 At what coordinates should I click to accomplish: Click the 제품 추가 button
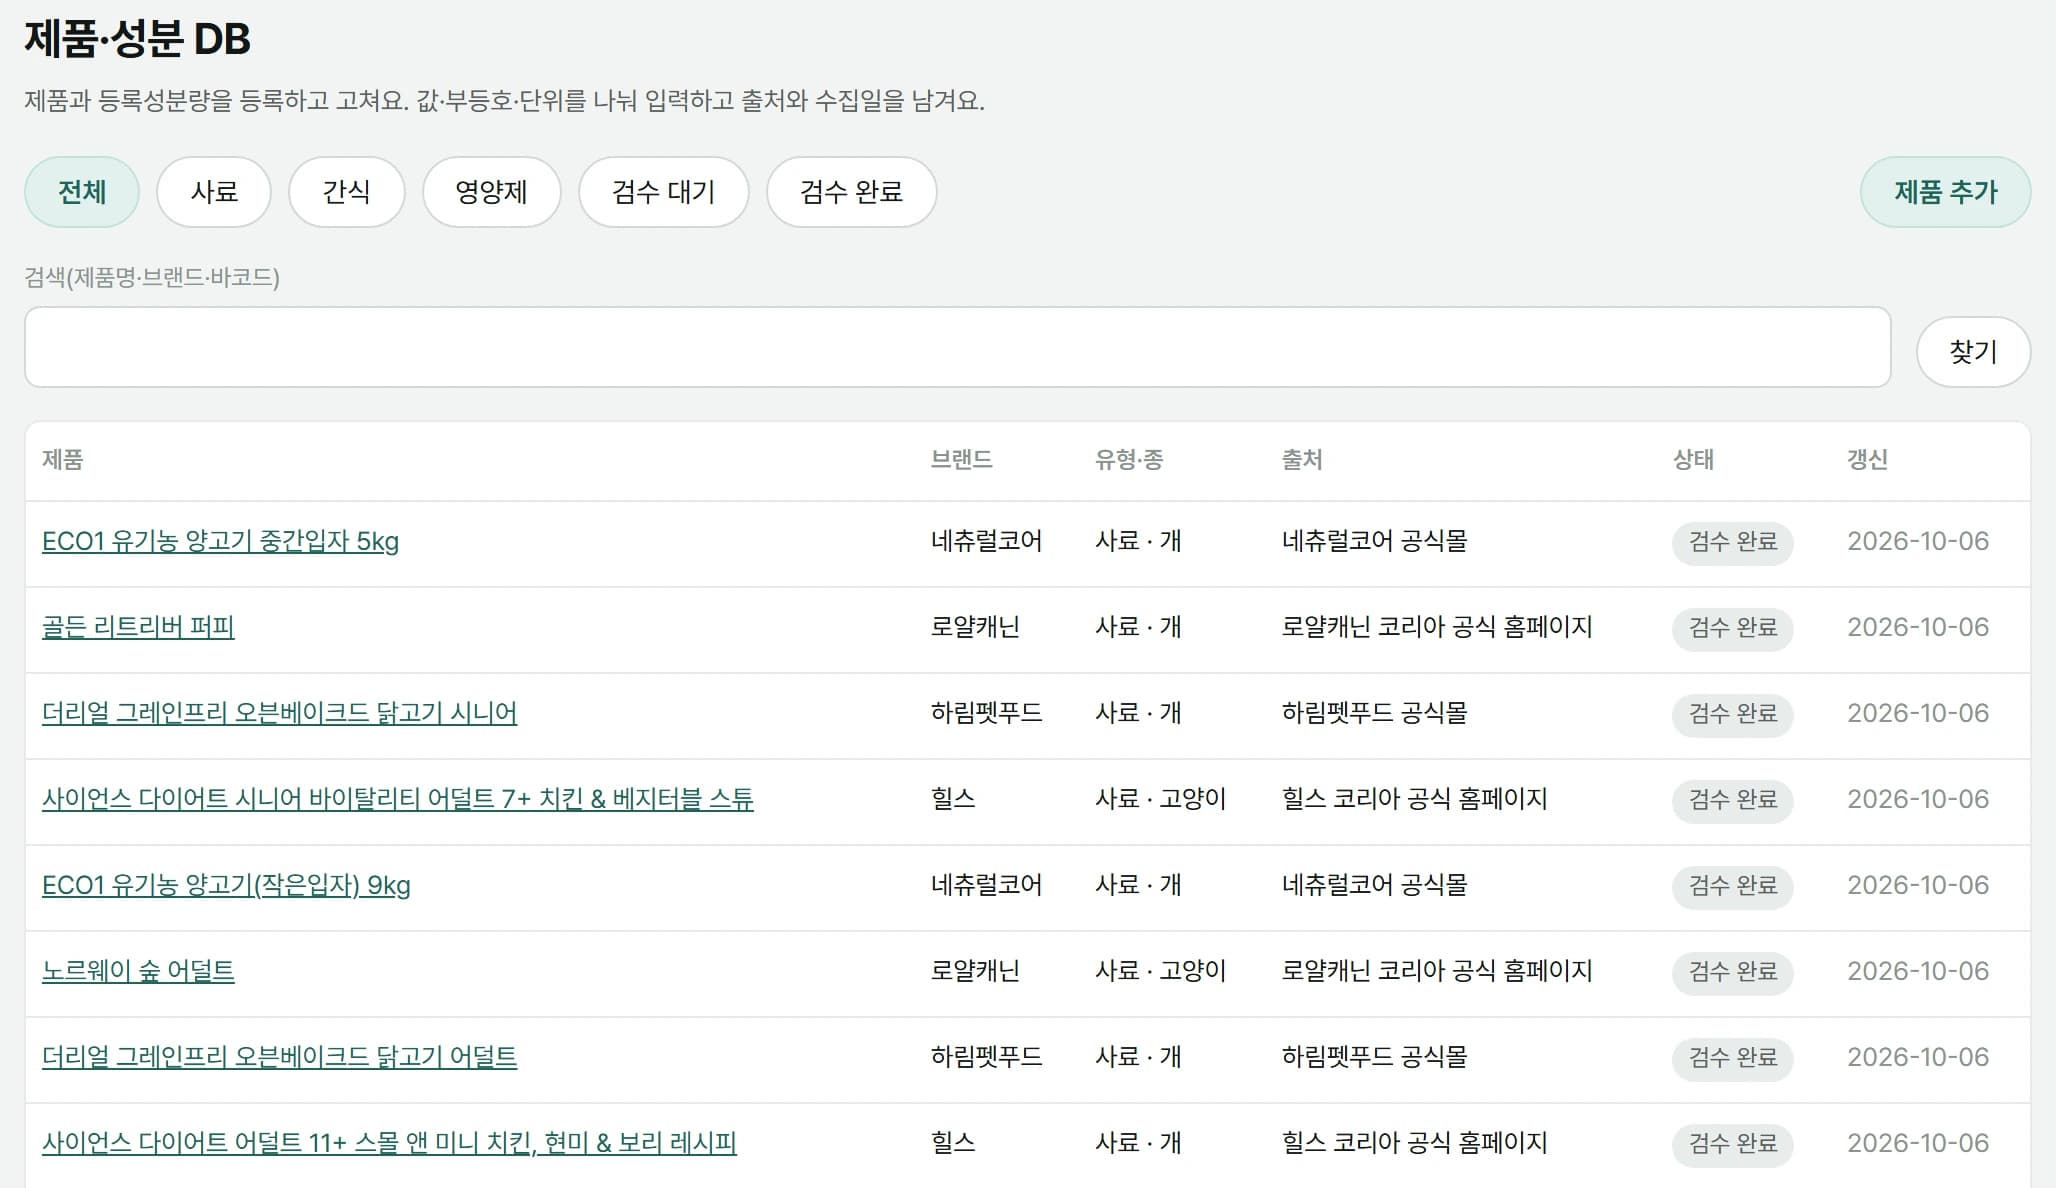click(x=1945, y=192)
